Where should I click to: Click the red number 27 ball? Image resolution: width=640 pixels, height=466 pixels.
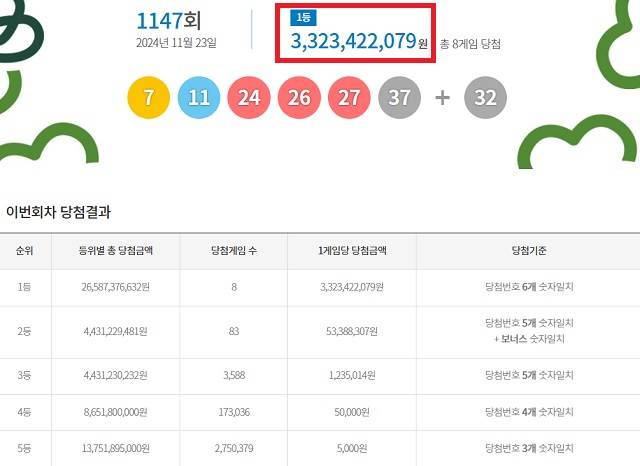[x=349, y=98]
